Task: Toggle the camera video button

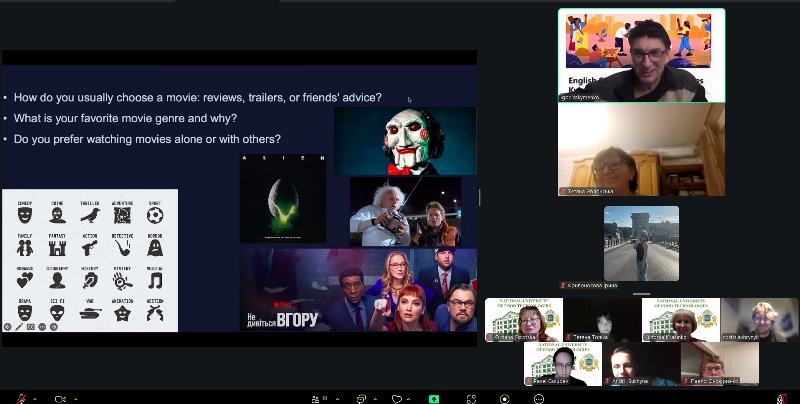Action: (x=60, y=398)
